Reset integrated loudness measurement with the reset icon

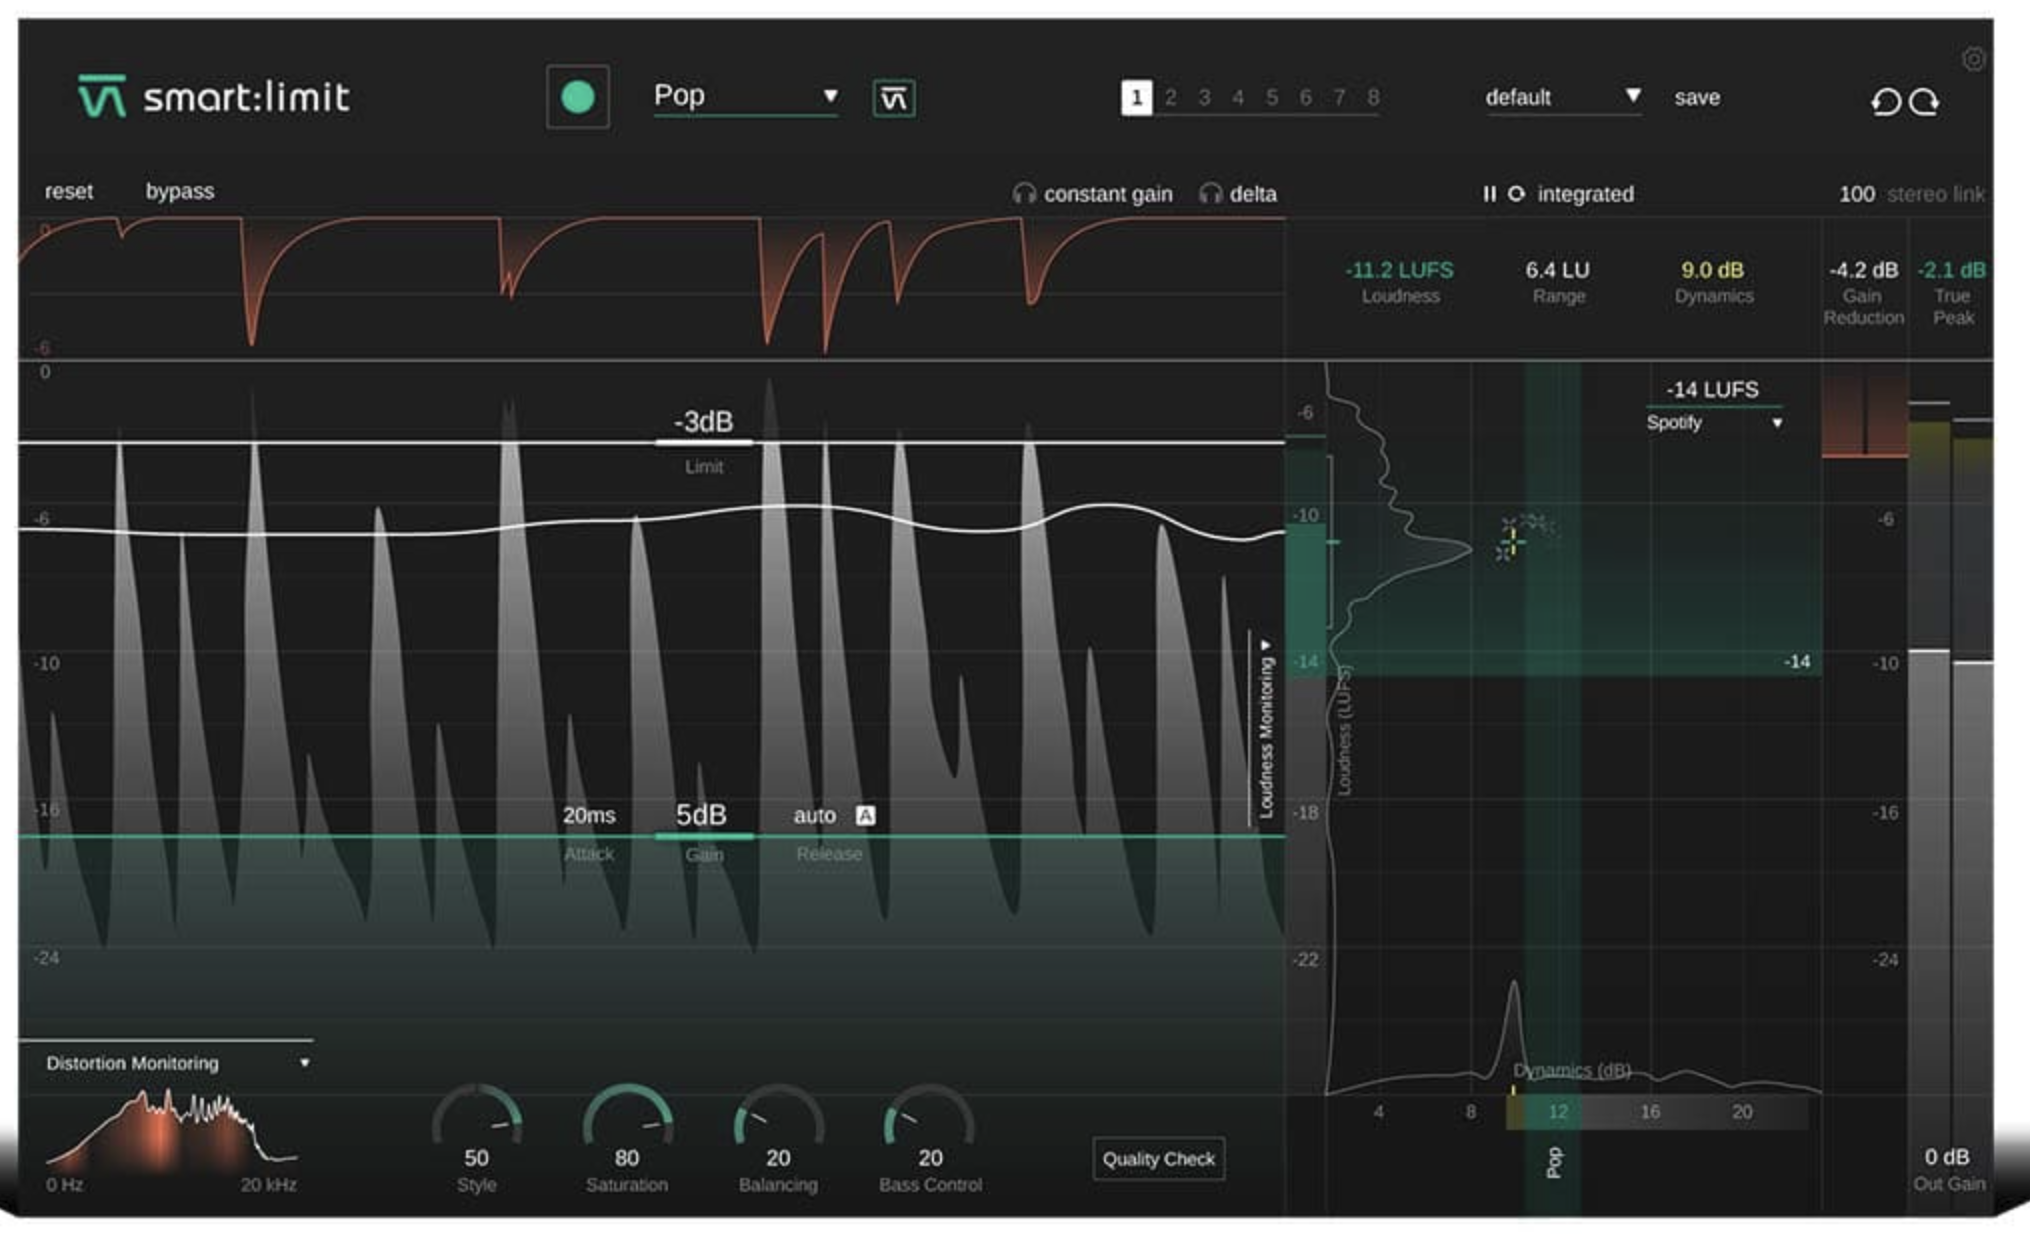coord(1516,194)
